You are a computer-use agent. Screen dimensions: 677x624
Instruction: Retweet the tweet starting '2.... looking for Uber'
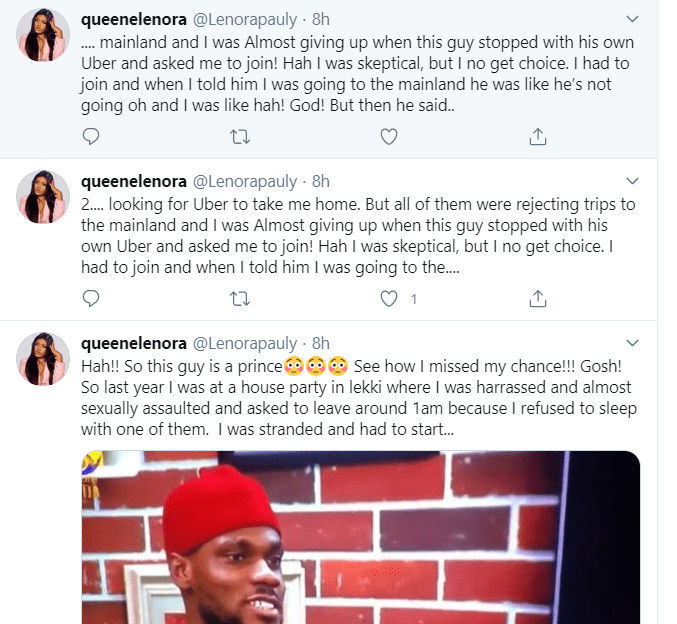coord(239,298)
